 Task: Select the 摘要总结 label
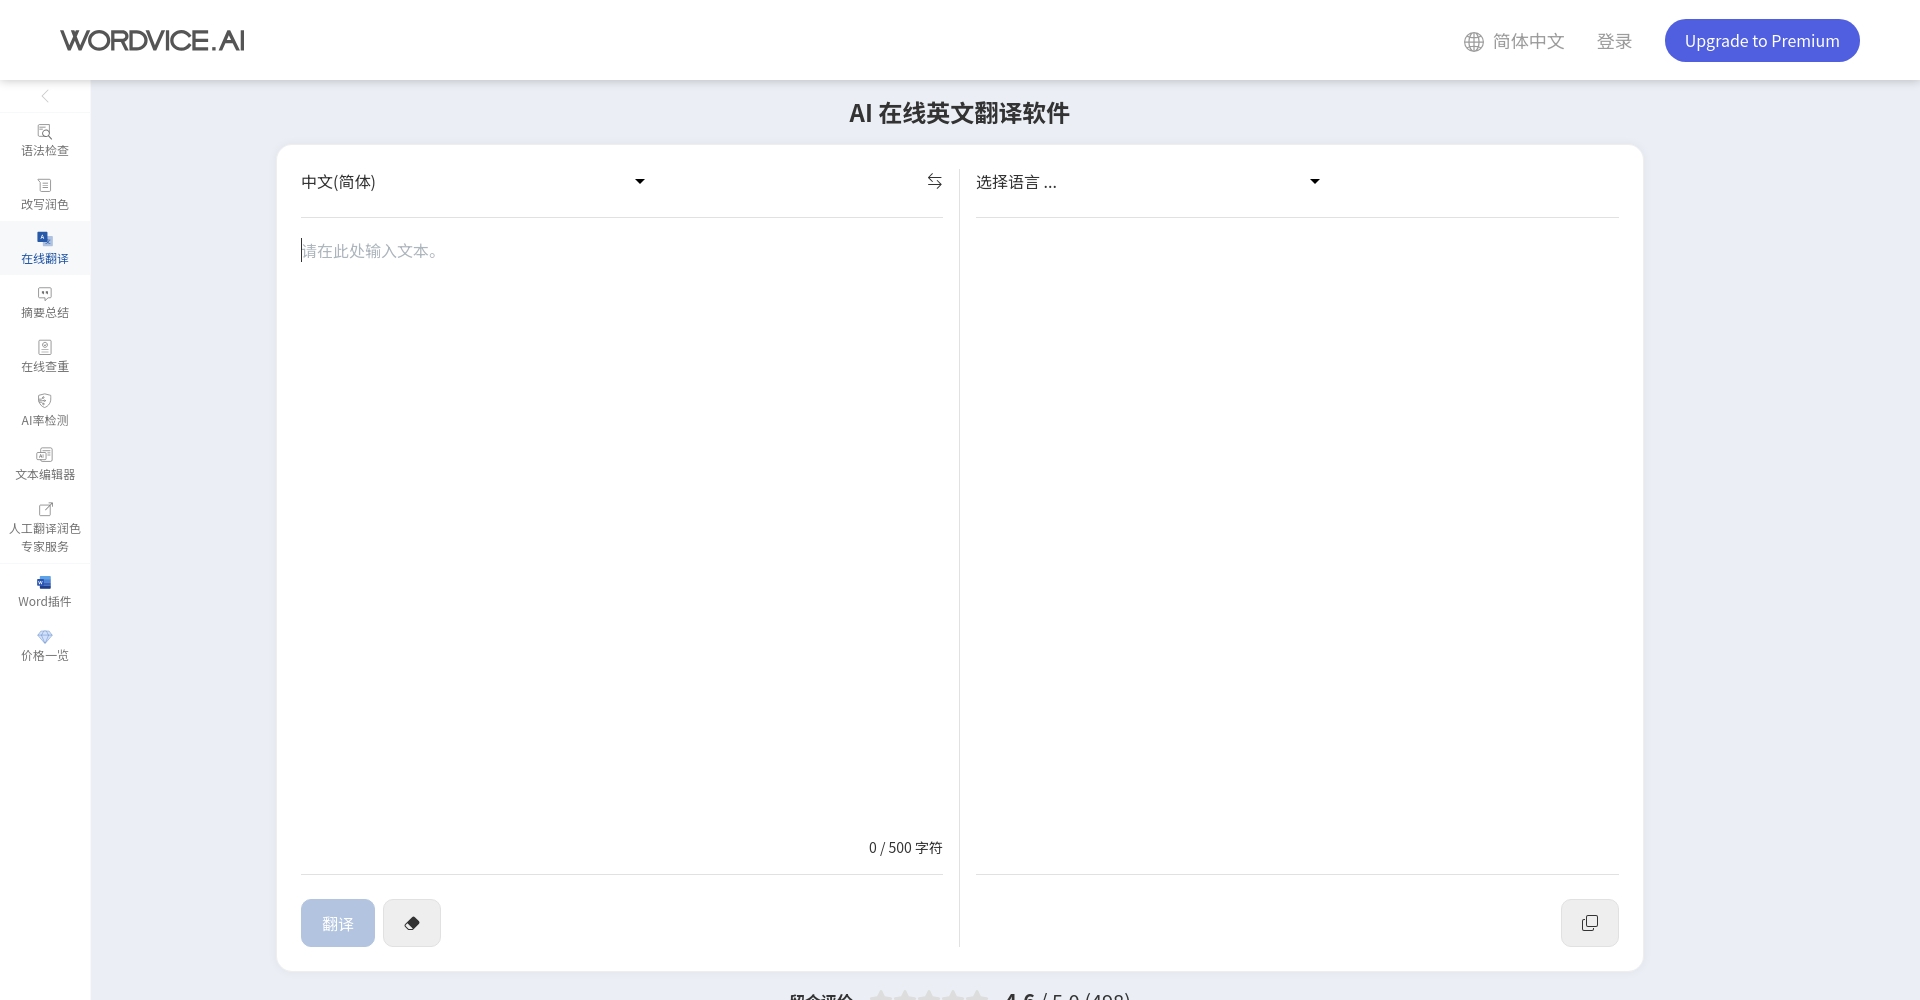pos(45,313)
